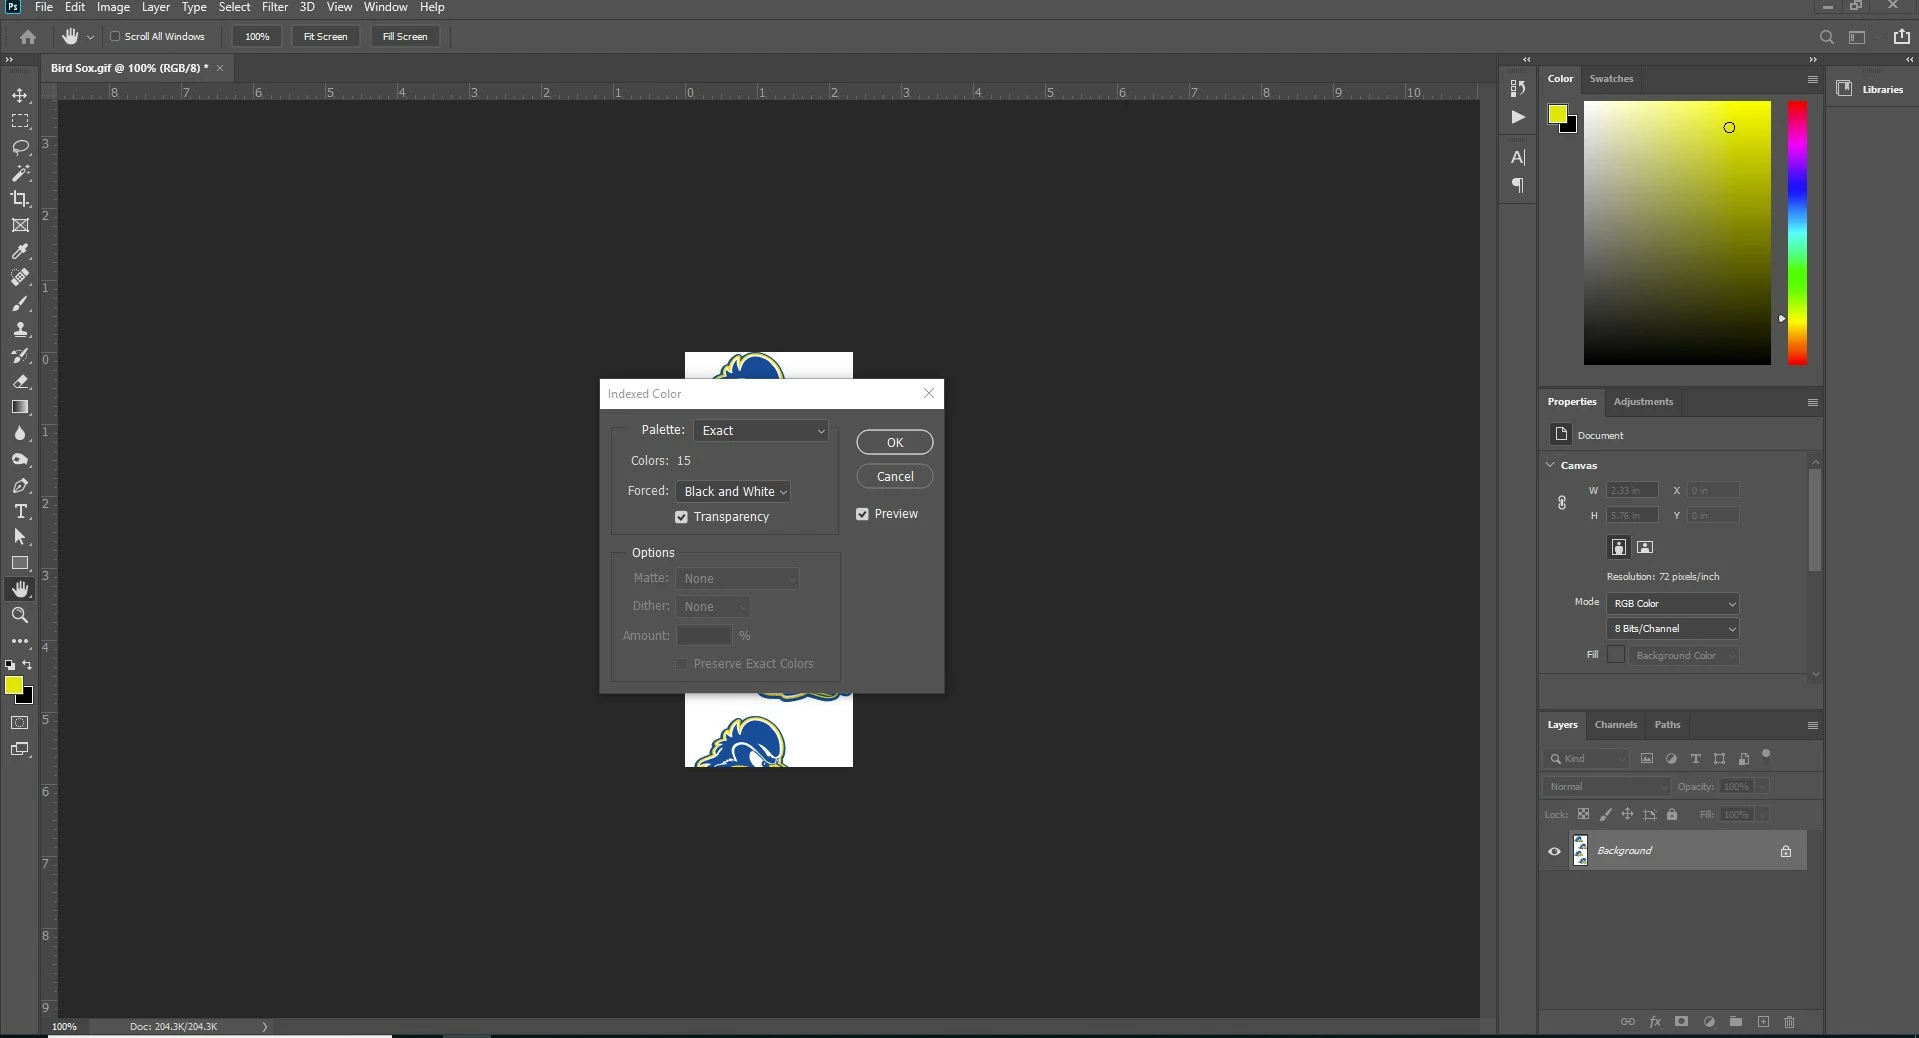Toggle the Preview checkbox
This screenshot has height=1038, width=1919.
coord(862,514)
